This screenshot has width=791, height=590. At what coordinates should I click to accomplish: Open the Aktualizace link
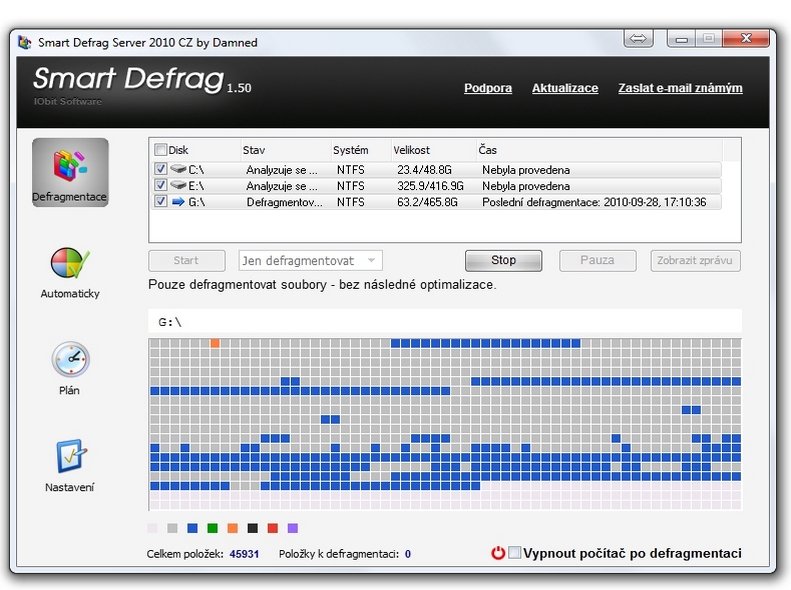[565, 88]
